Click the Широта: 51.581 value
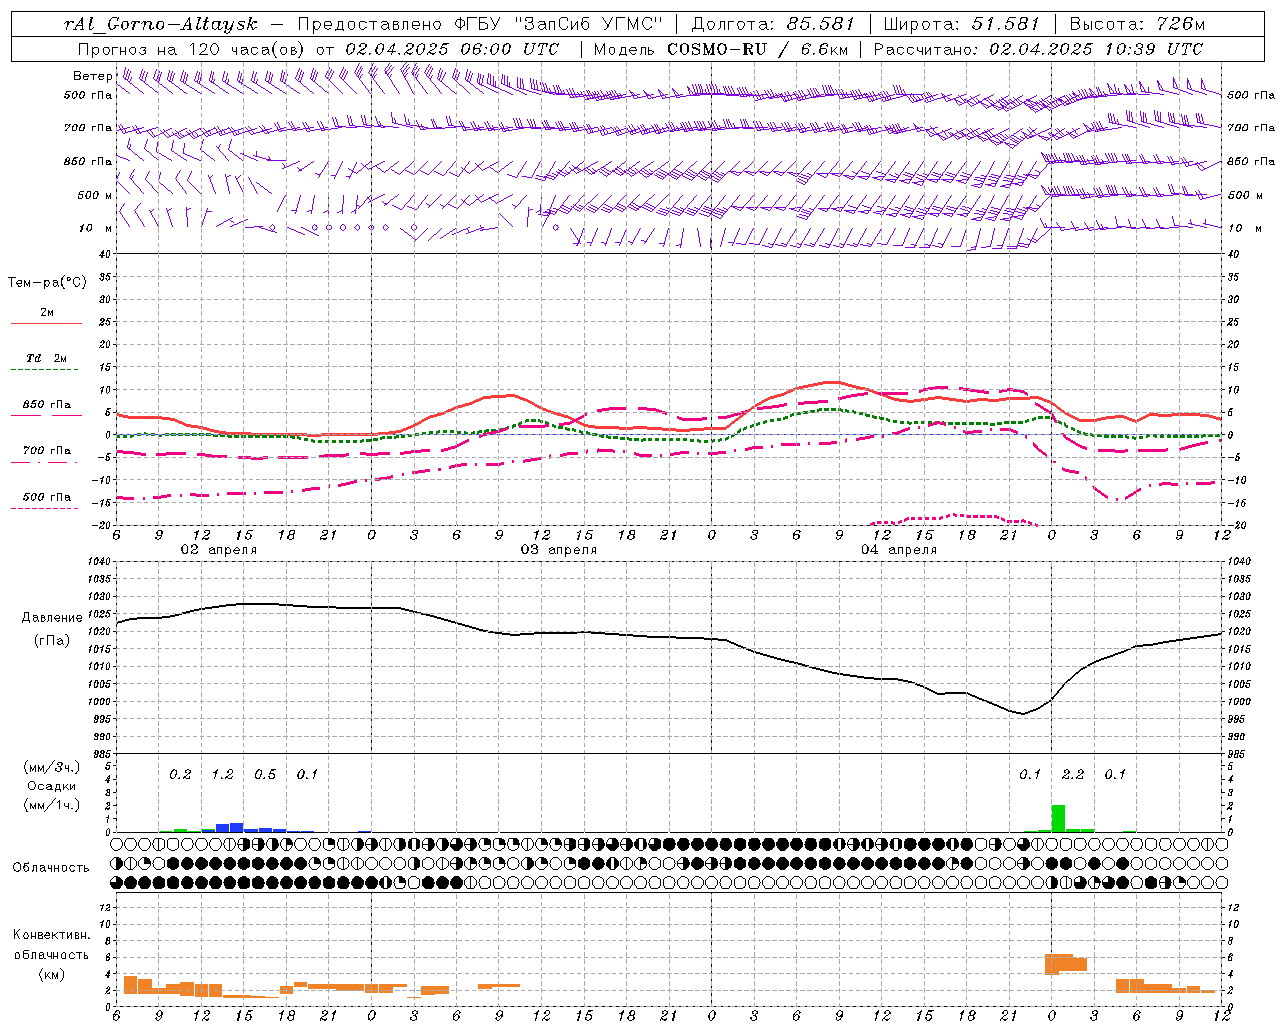 point(962,24)
